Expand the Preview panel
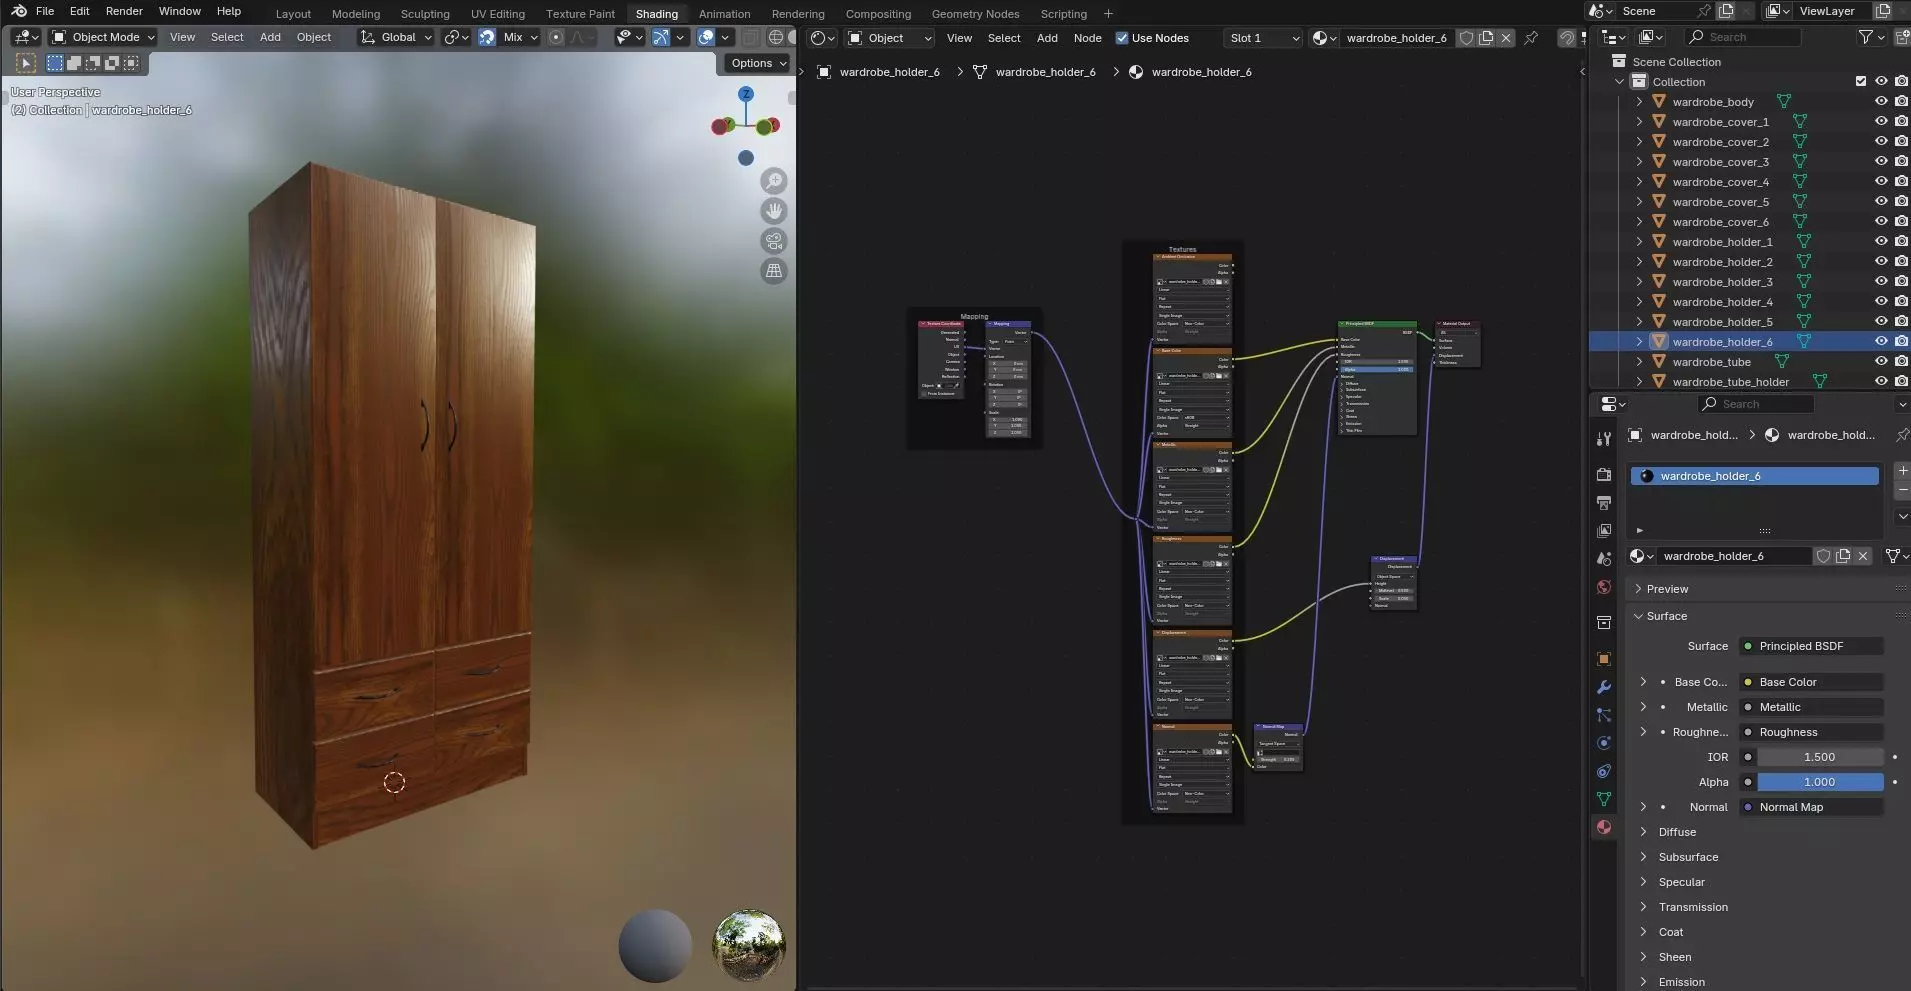The width and height of the screenshot is (1911, 991). (1667, 589)
